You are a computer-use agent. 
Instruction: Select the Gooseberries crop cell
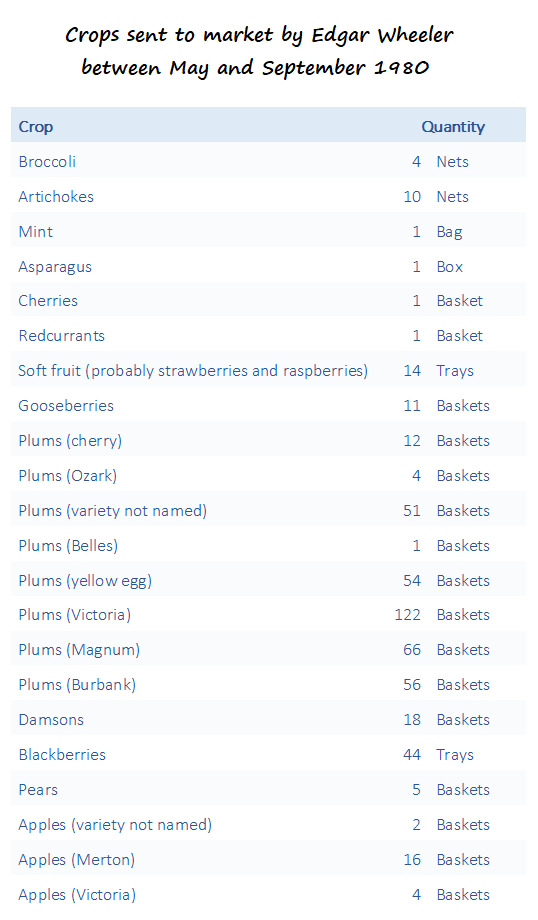tap(66, 405)
